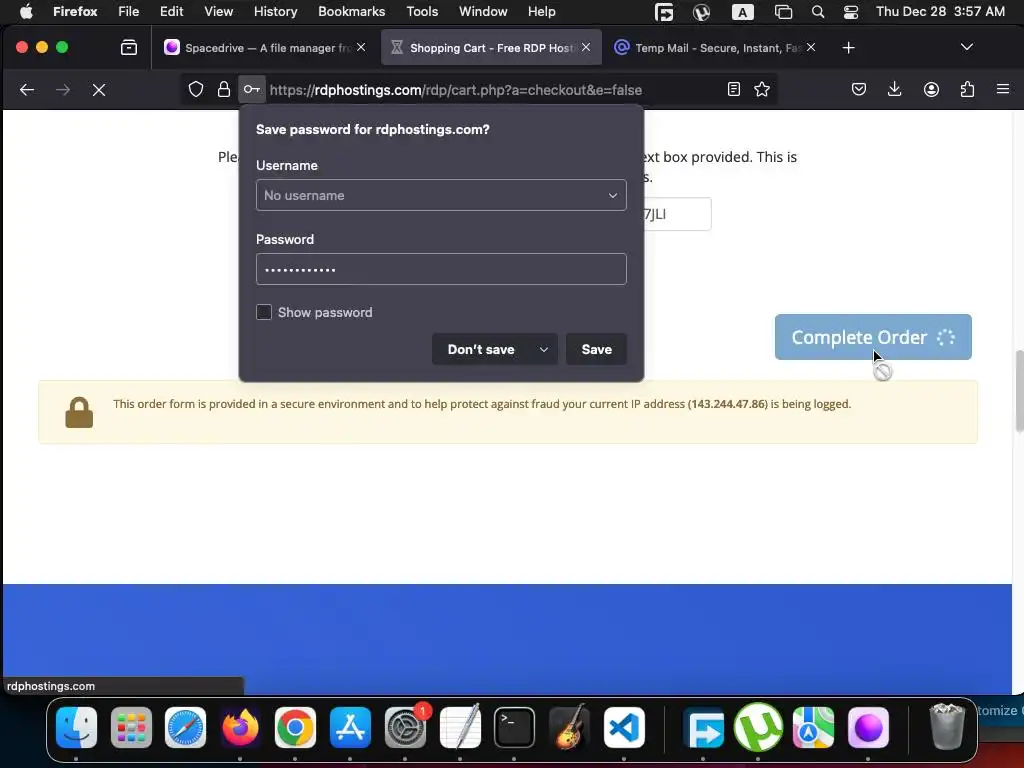Click the Complete Order button

pyautogui.click(x=873, y=337)
